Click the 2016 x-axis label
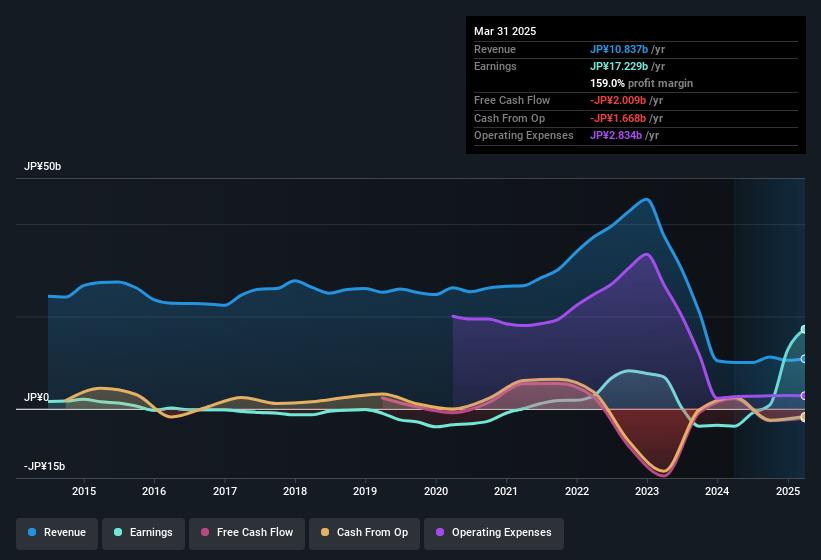Viewport: 821px width, 560px height. pos(154,491)
